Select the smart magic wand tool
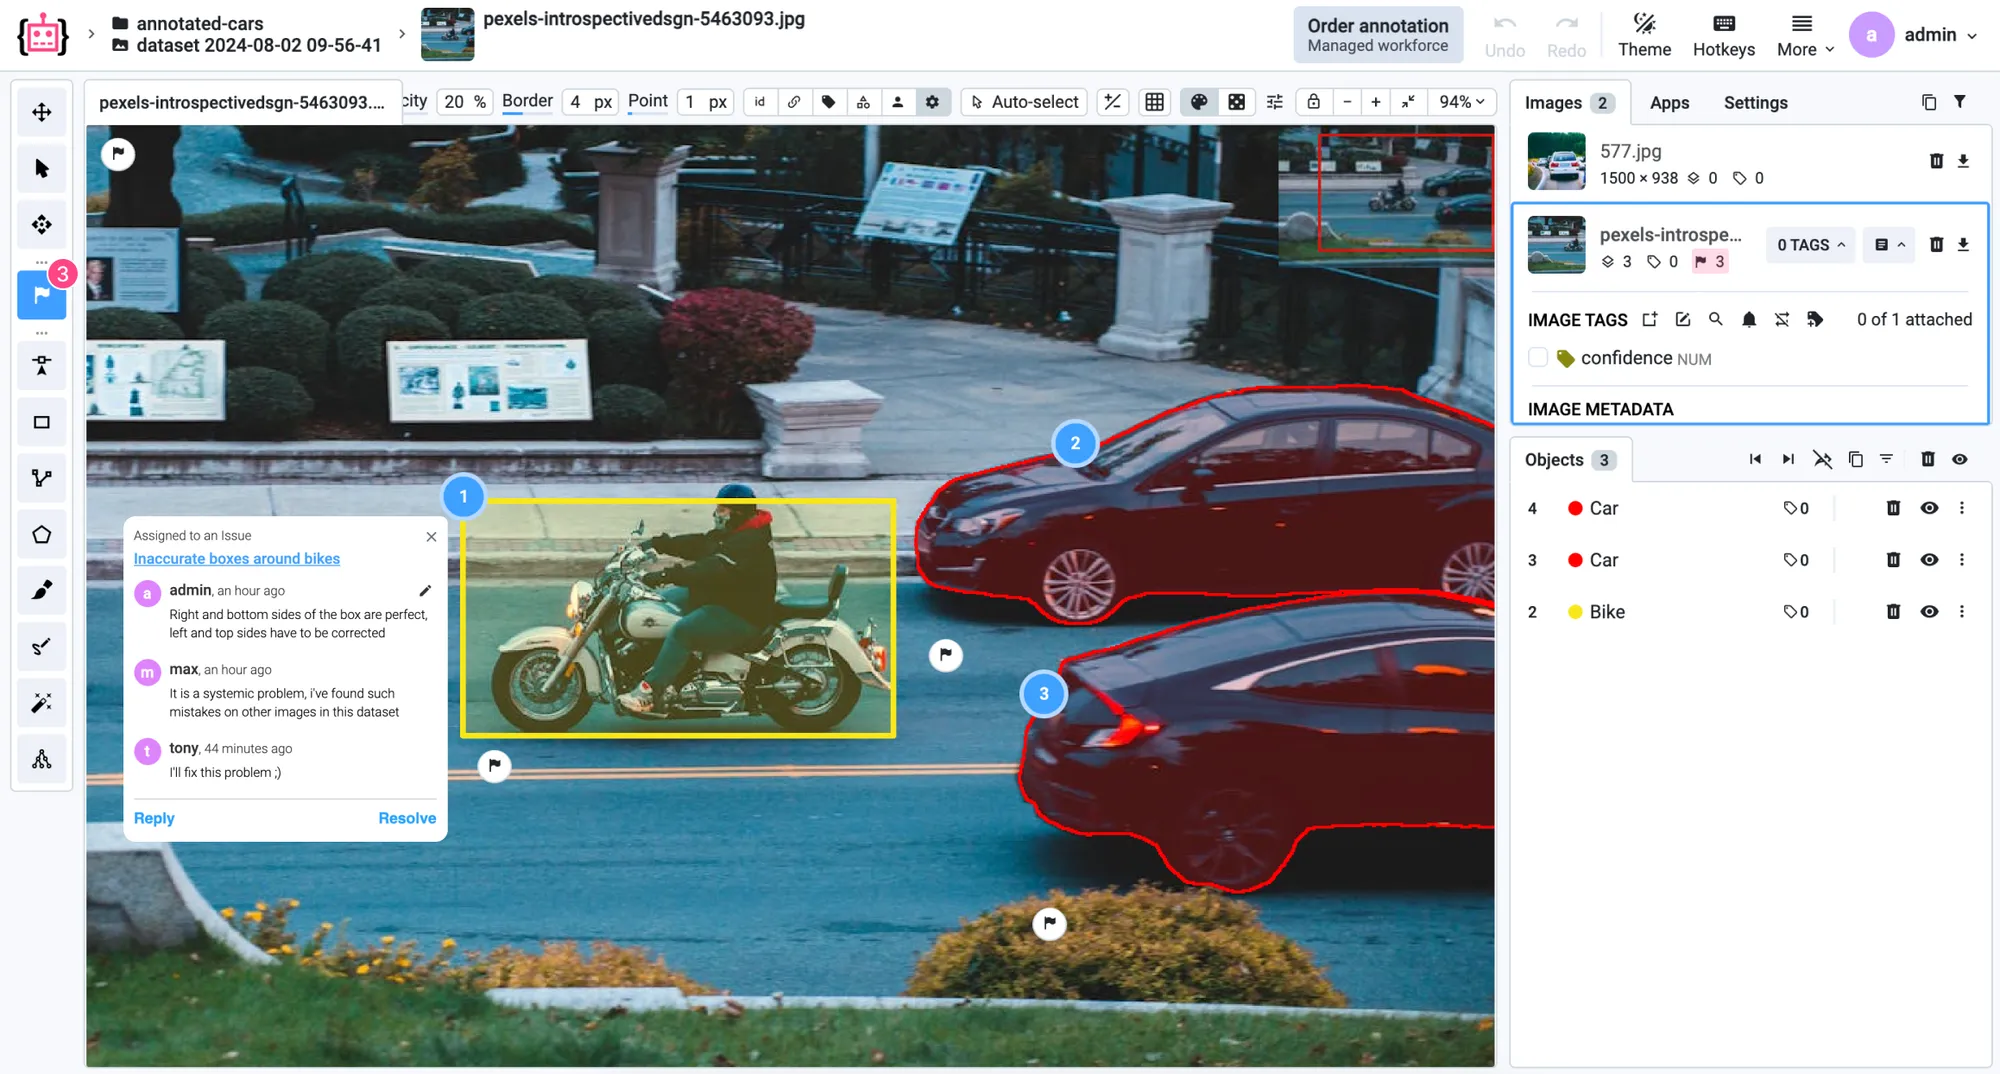2000x1074 pixels. click(42, 703)
